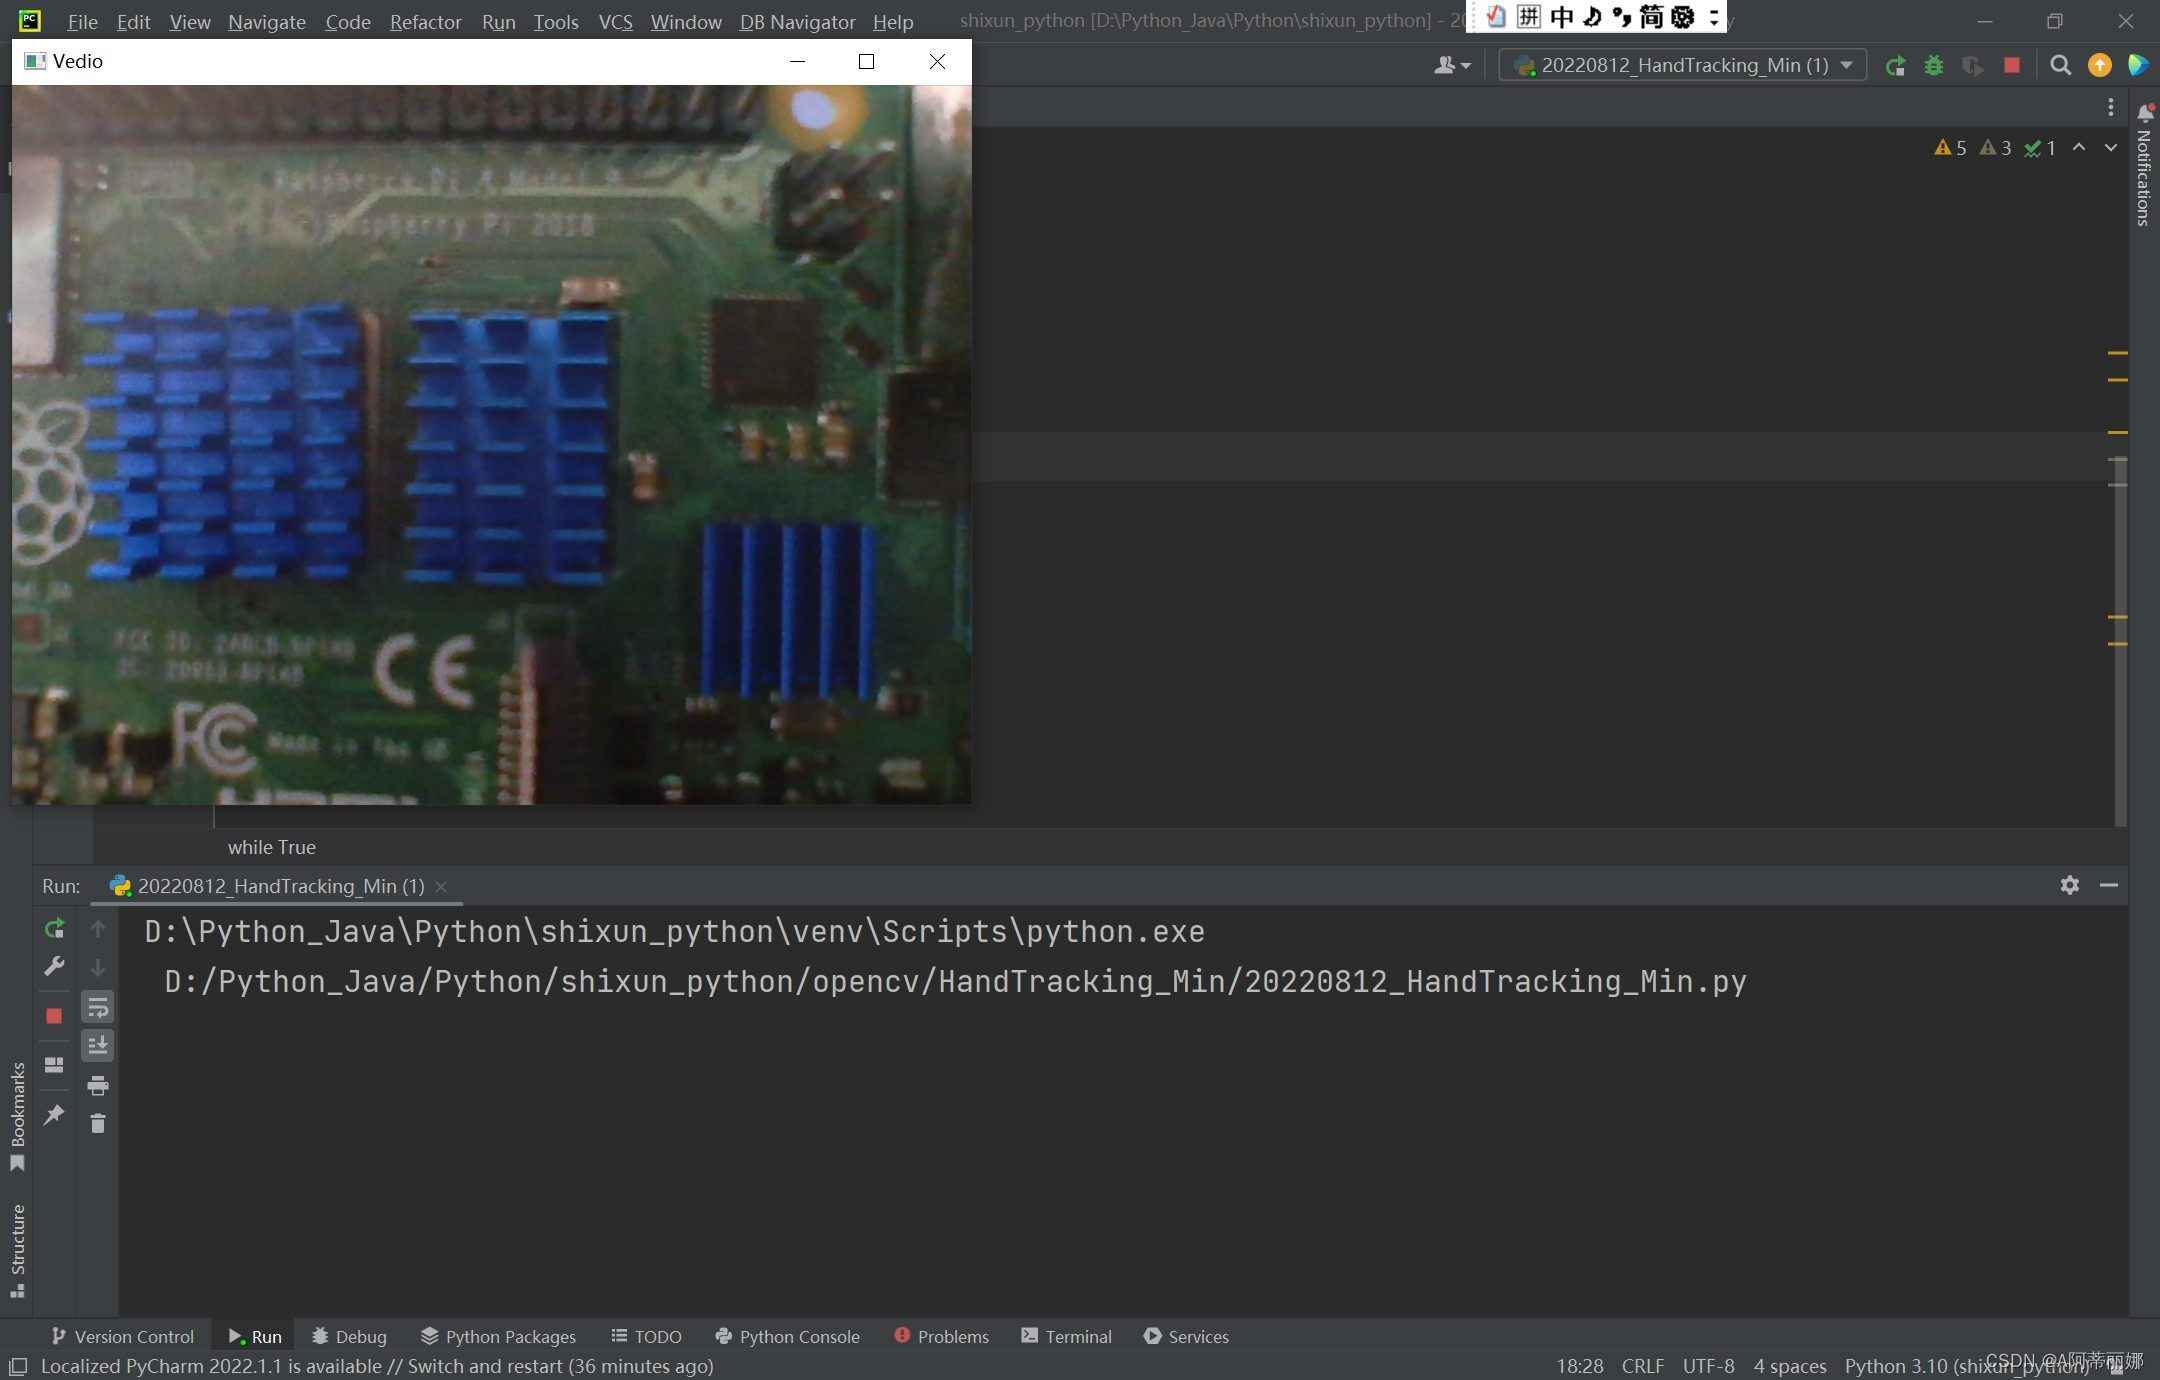2160x1380 pixels.
Task: Edit run configuration with the wrench icon
Action: pos(54,966)
